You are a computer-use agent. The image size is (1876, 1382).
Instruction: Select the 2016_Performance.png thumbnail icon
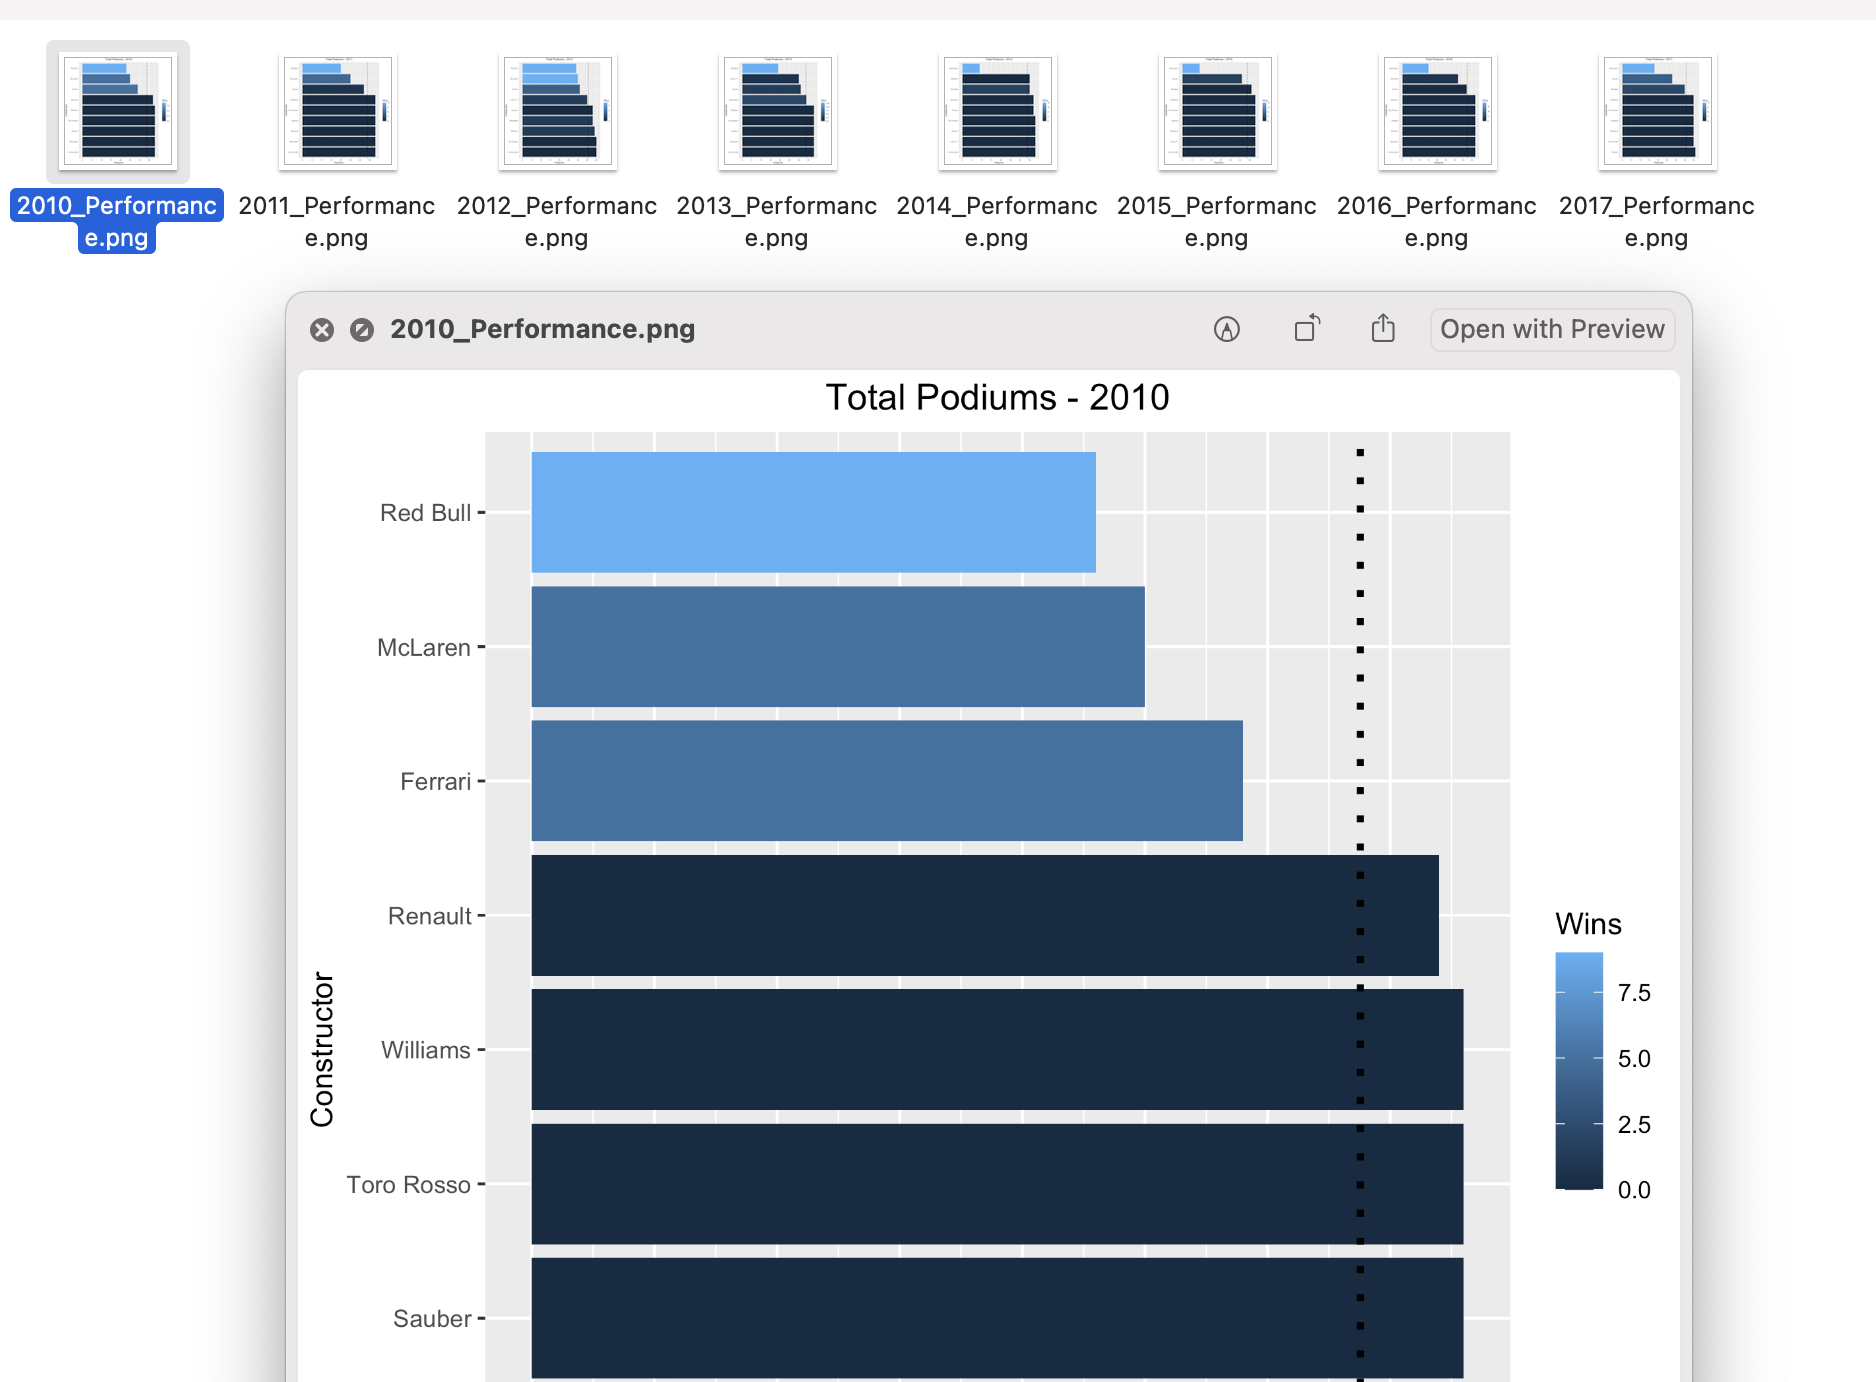1438,111
